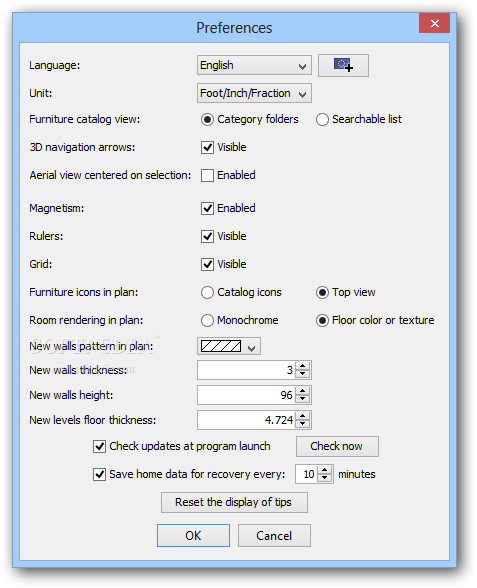Click the recovery minutes value field
This screenshot has height=588, width=477.
[307, 474]
